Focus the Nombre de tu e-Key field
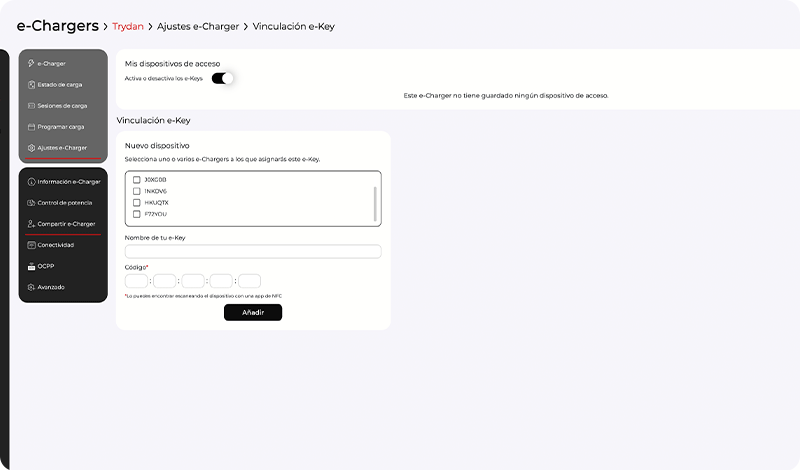This screenshot has width=800, height=470. pyautogui.click(x=252, y=251)
